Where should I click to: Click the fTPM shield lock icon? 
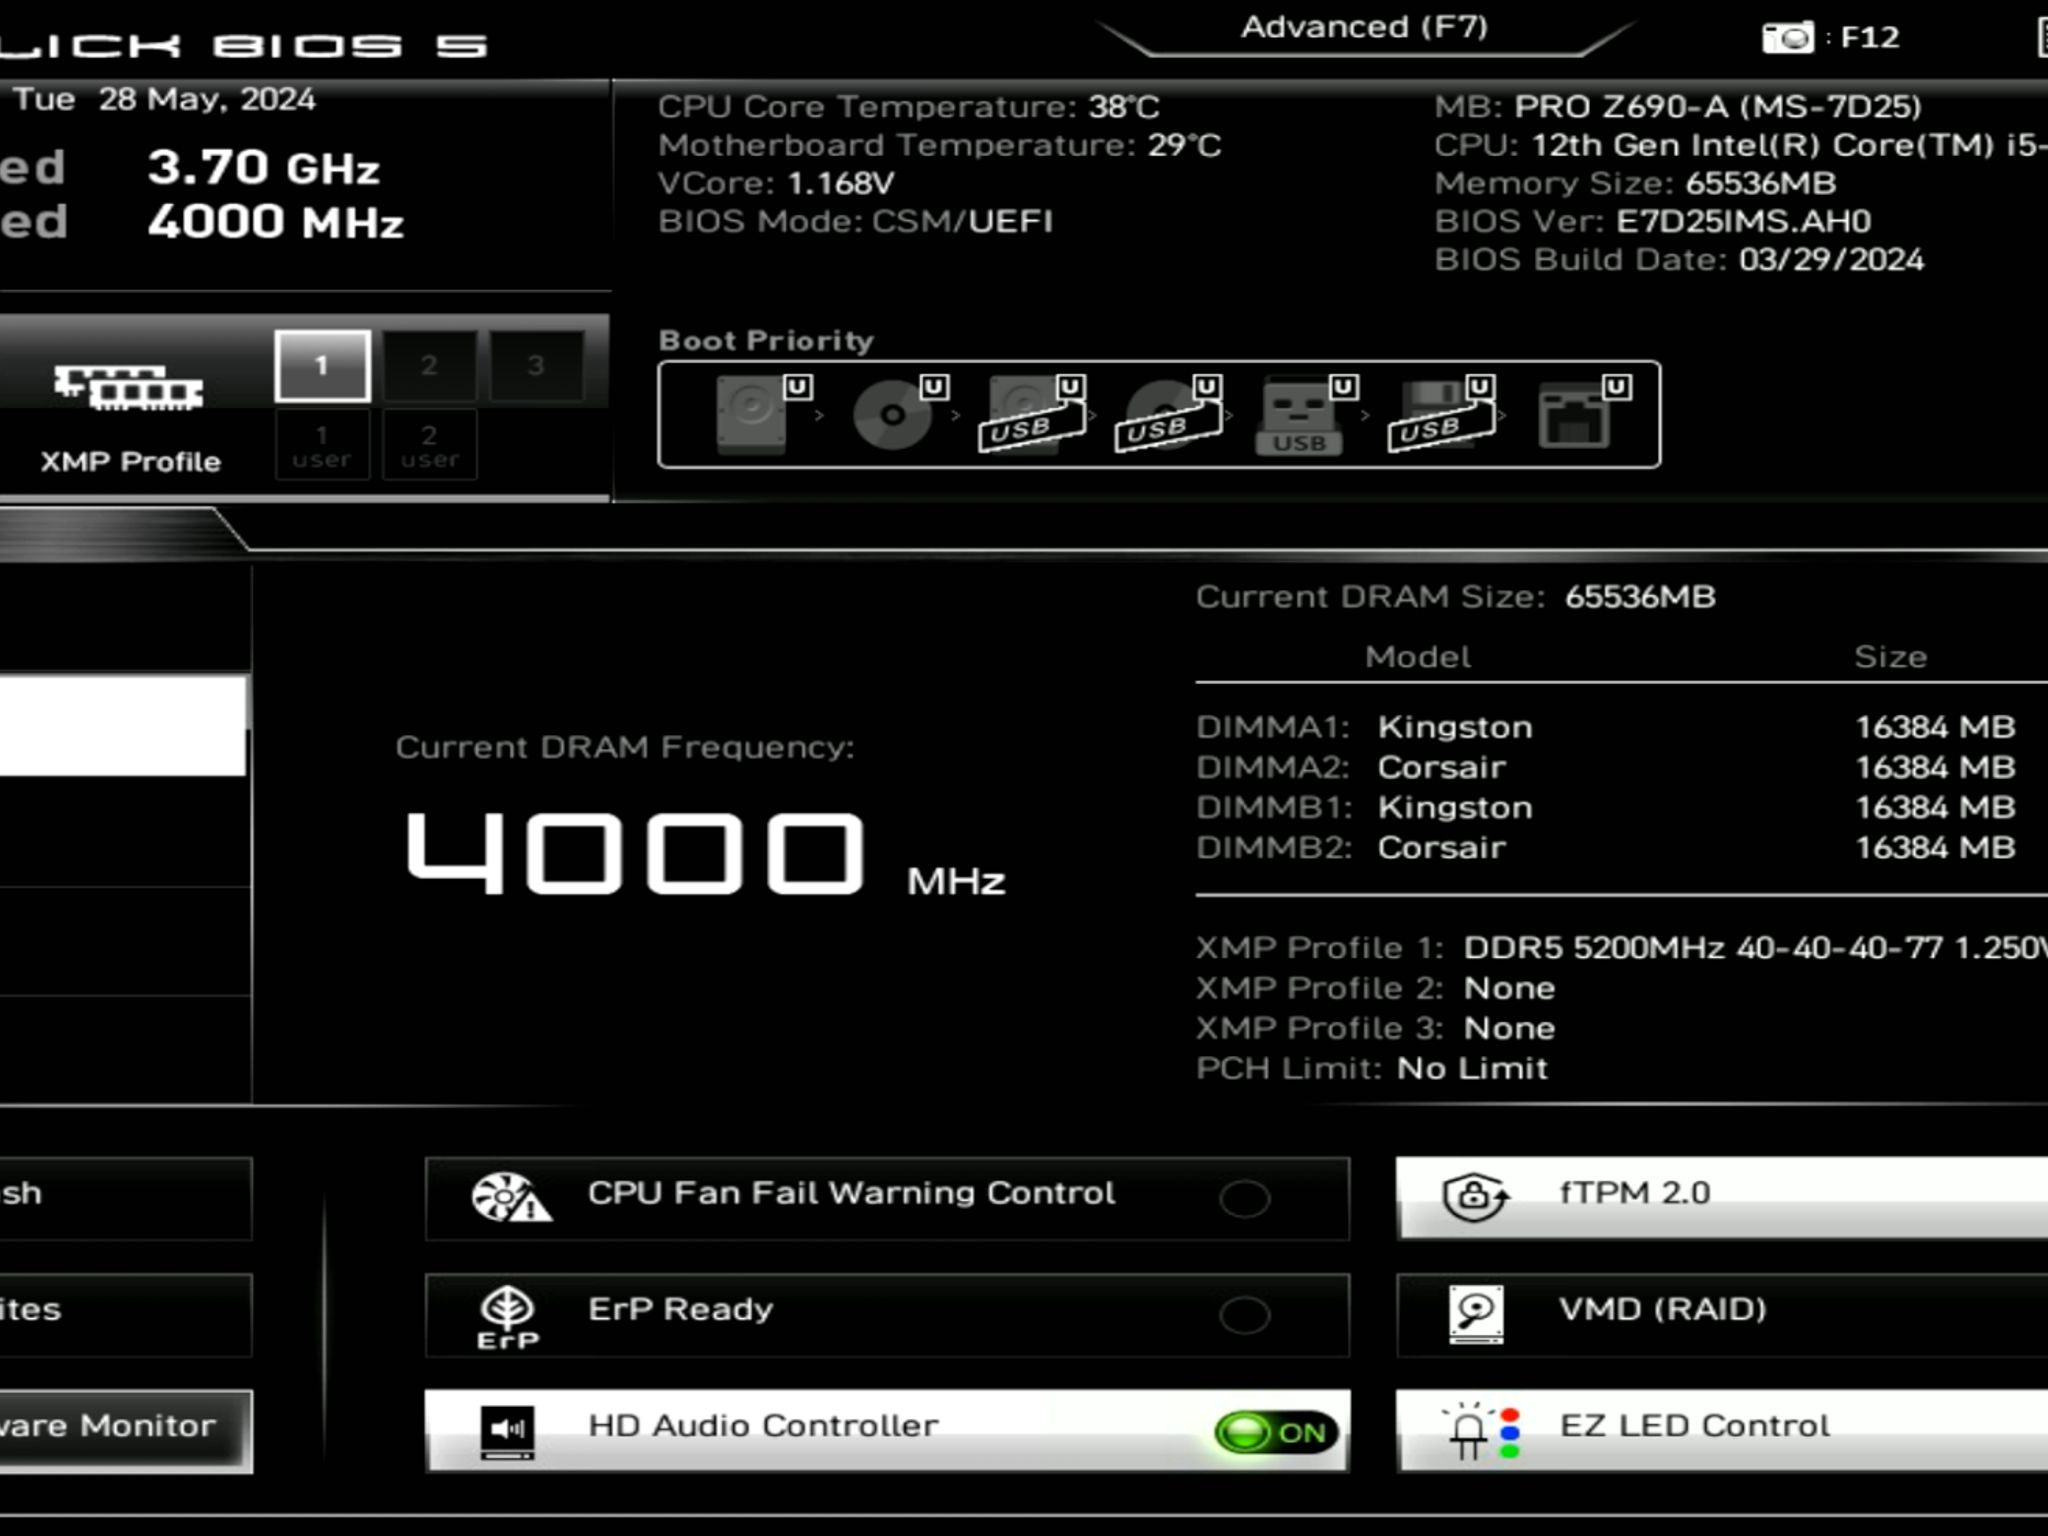[x=1476, y=1197]
